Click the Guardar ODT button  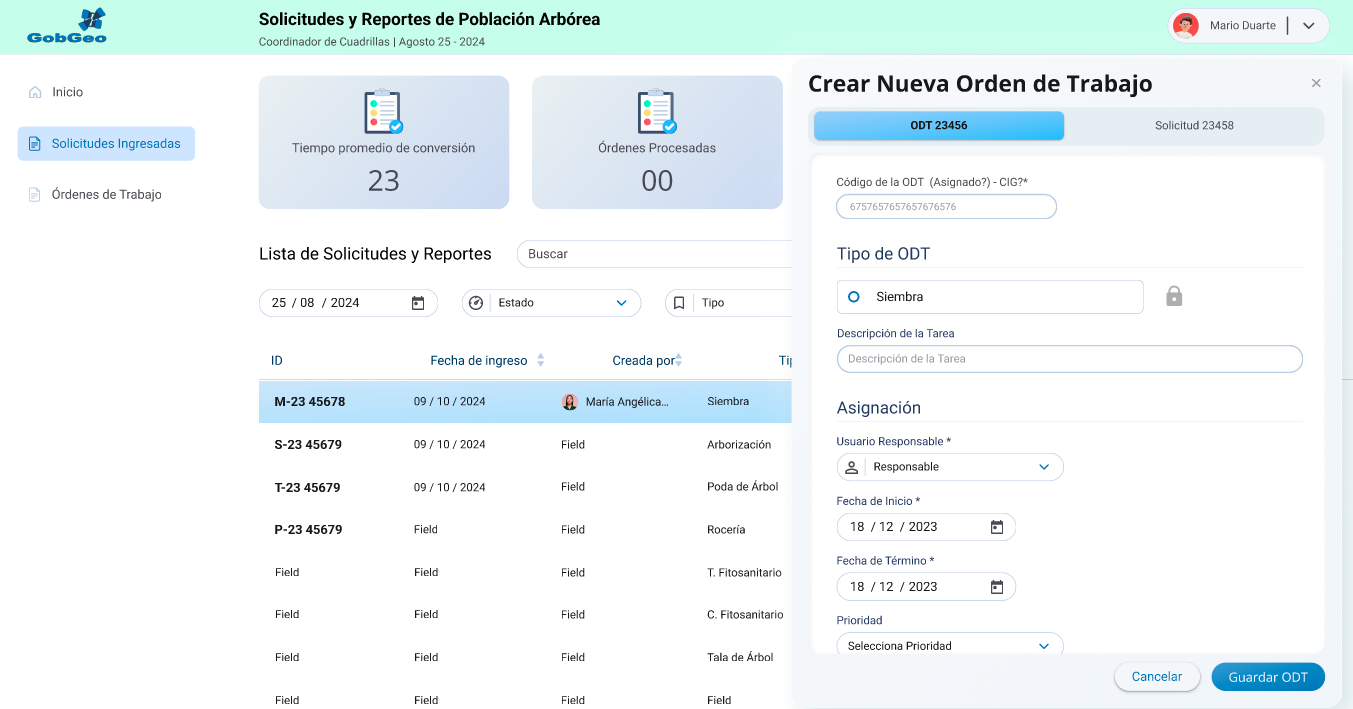pyautogui.click(x=1267, y=677)
